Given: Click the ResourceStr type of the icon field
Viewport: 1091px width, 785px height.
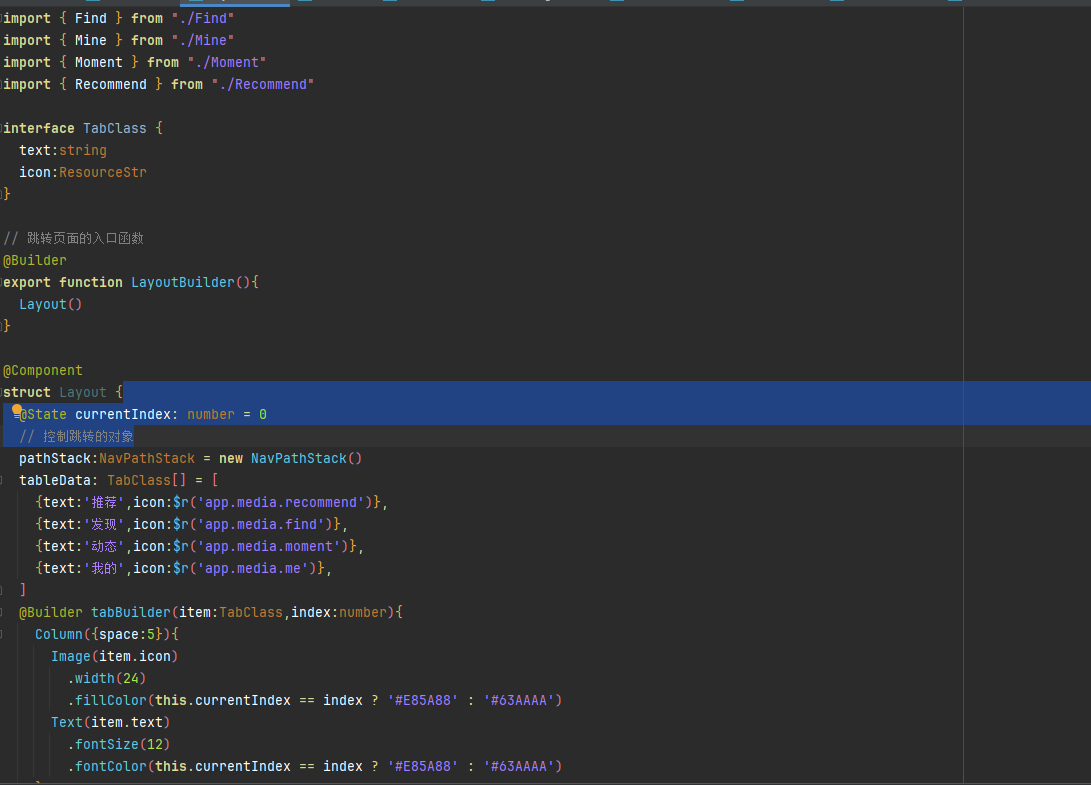Looking at the screenshot, I should (103, 172).
